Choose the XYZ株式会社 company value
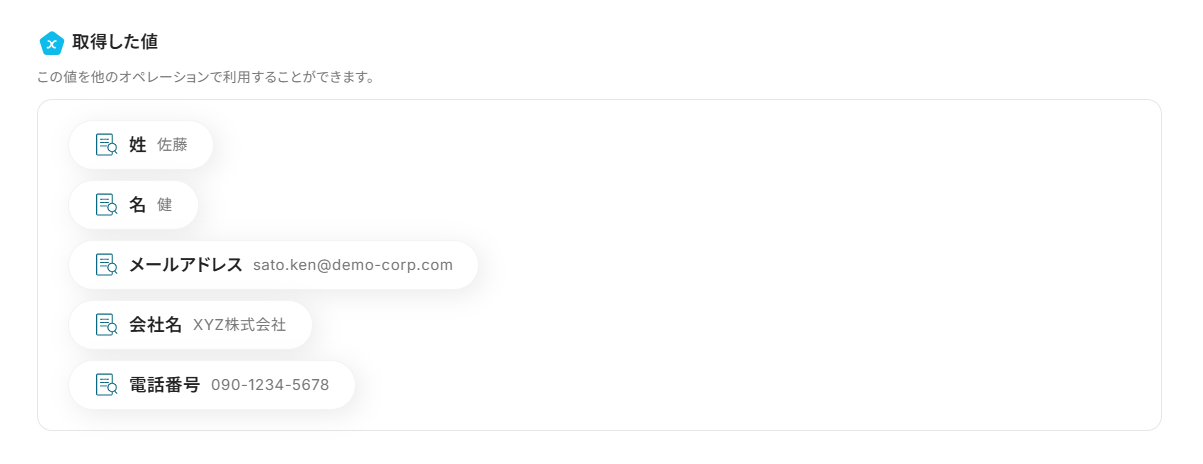Screen dimensions: 1203x464 (239, 325)
